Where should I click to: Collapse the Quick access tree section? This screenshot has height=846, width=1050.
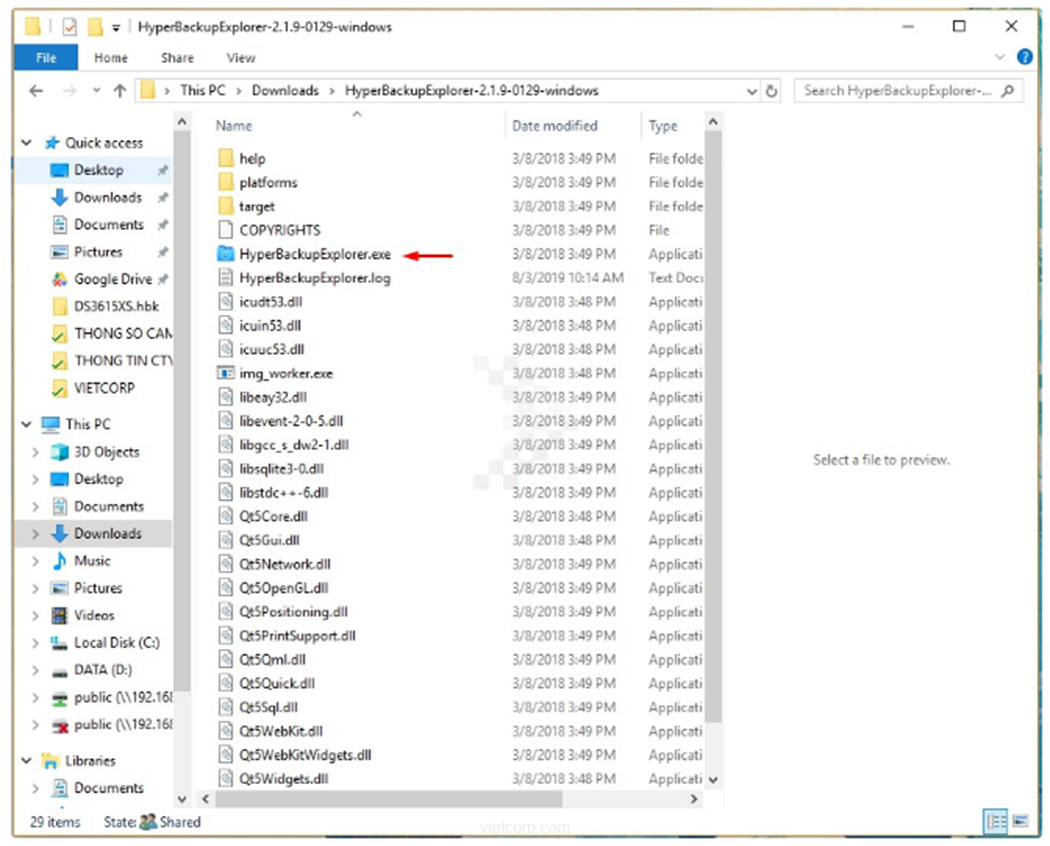click(x=27, y=143)
